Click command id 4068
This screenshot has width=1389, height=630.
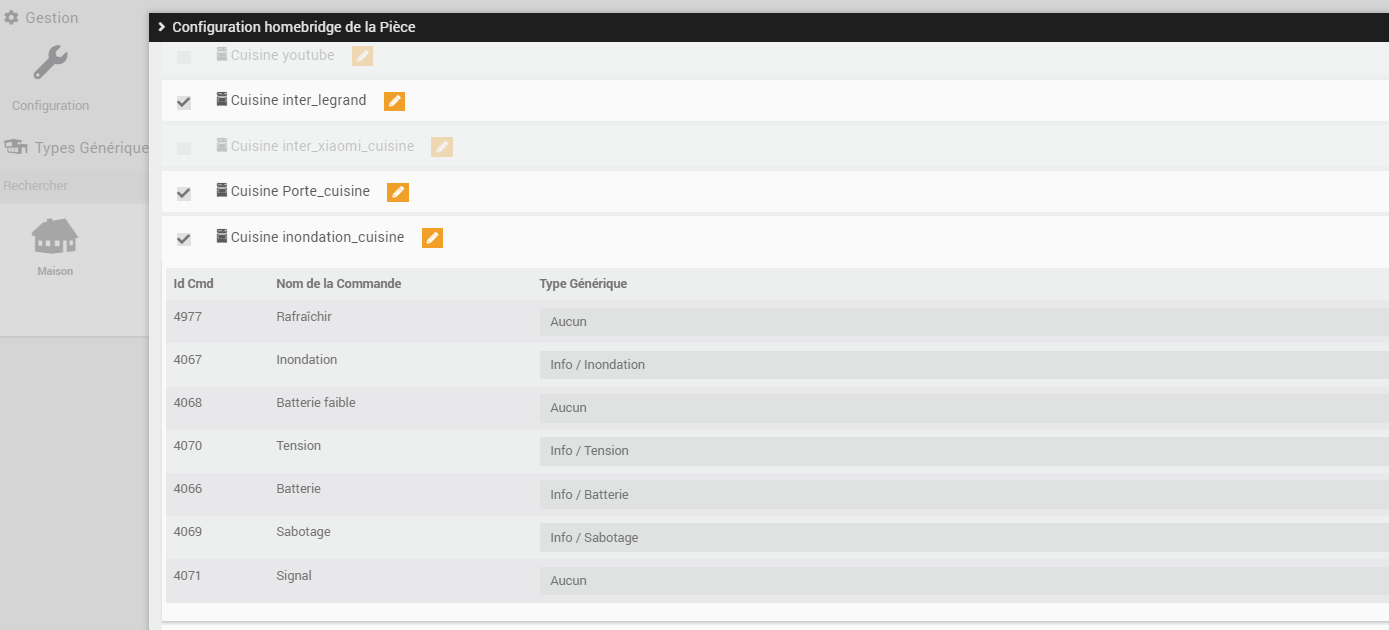[188, 403]
